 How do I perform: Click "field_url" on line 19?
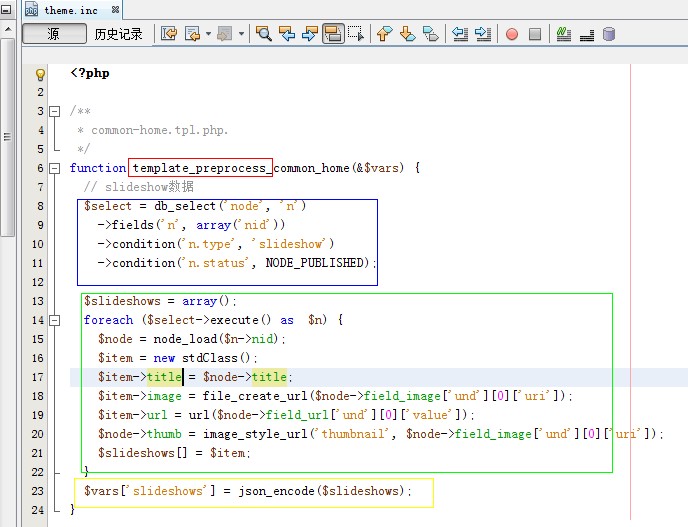297,415
